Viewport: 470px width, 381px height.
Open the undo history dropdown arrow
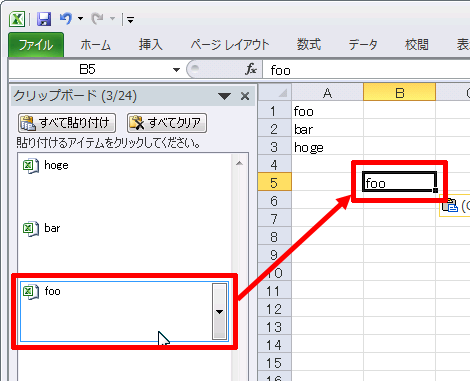click(x=80, y=19)
